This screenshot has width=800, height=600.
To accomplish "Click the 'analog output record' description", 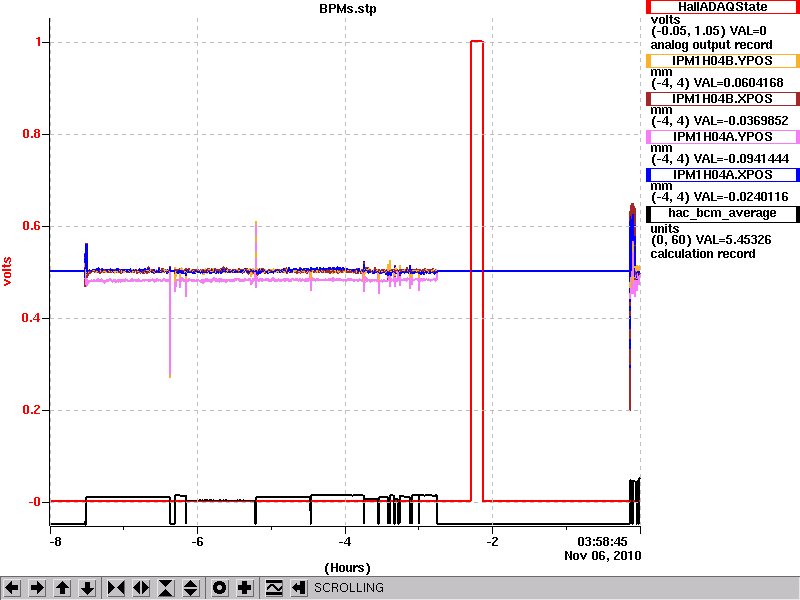I will pos(711,45).
